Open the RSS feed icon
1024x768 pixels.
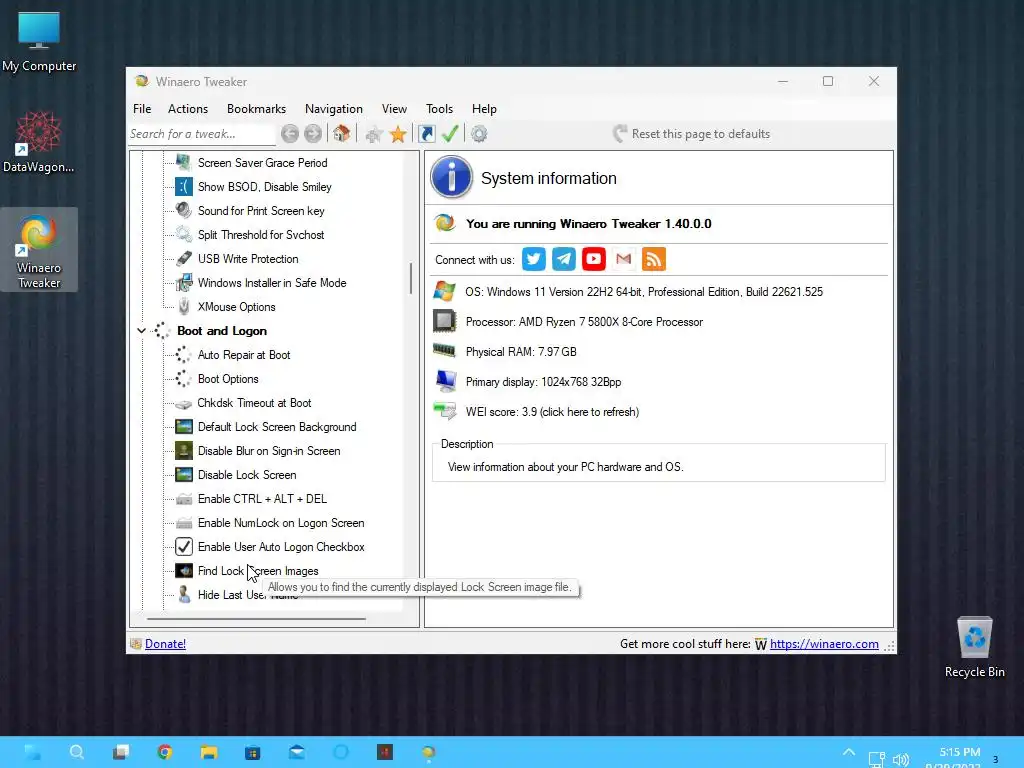click(654, 259)
